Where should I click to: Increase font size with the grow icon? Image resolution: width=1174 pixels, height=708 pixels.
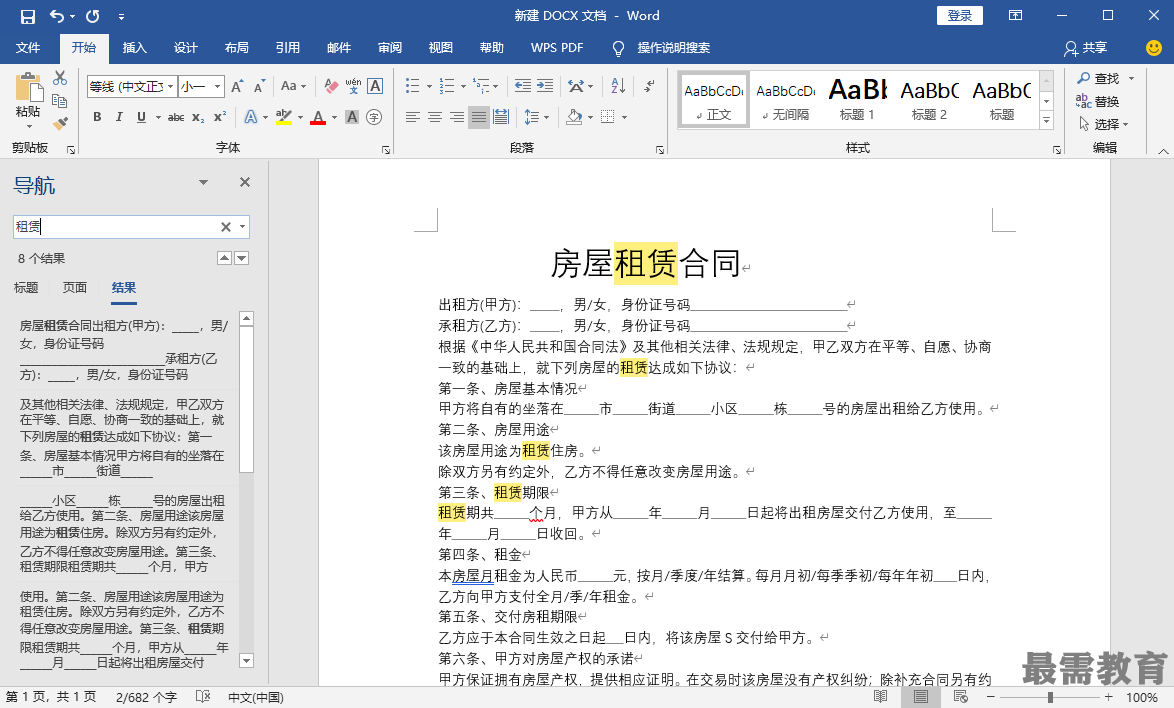pyautogui.click(x=237, y=87)
